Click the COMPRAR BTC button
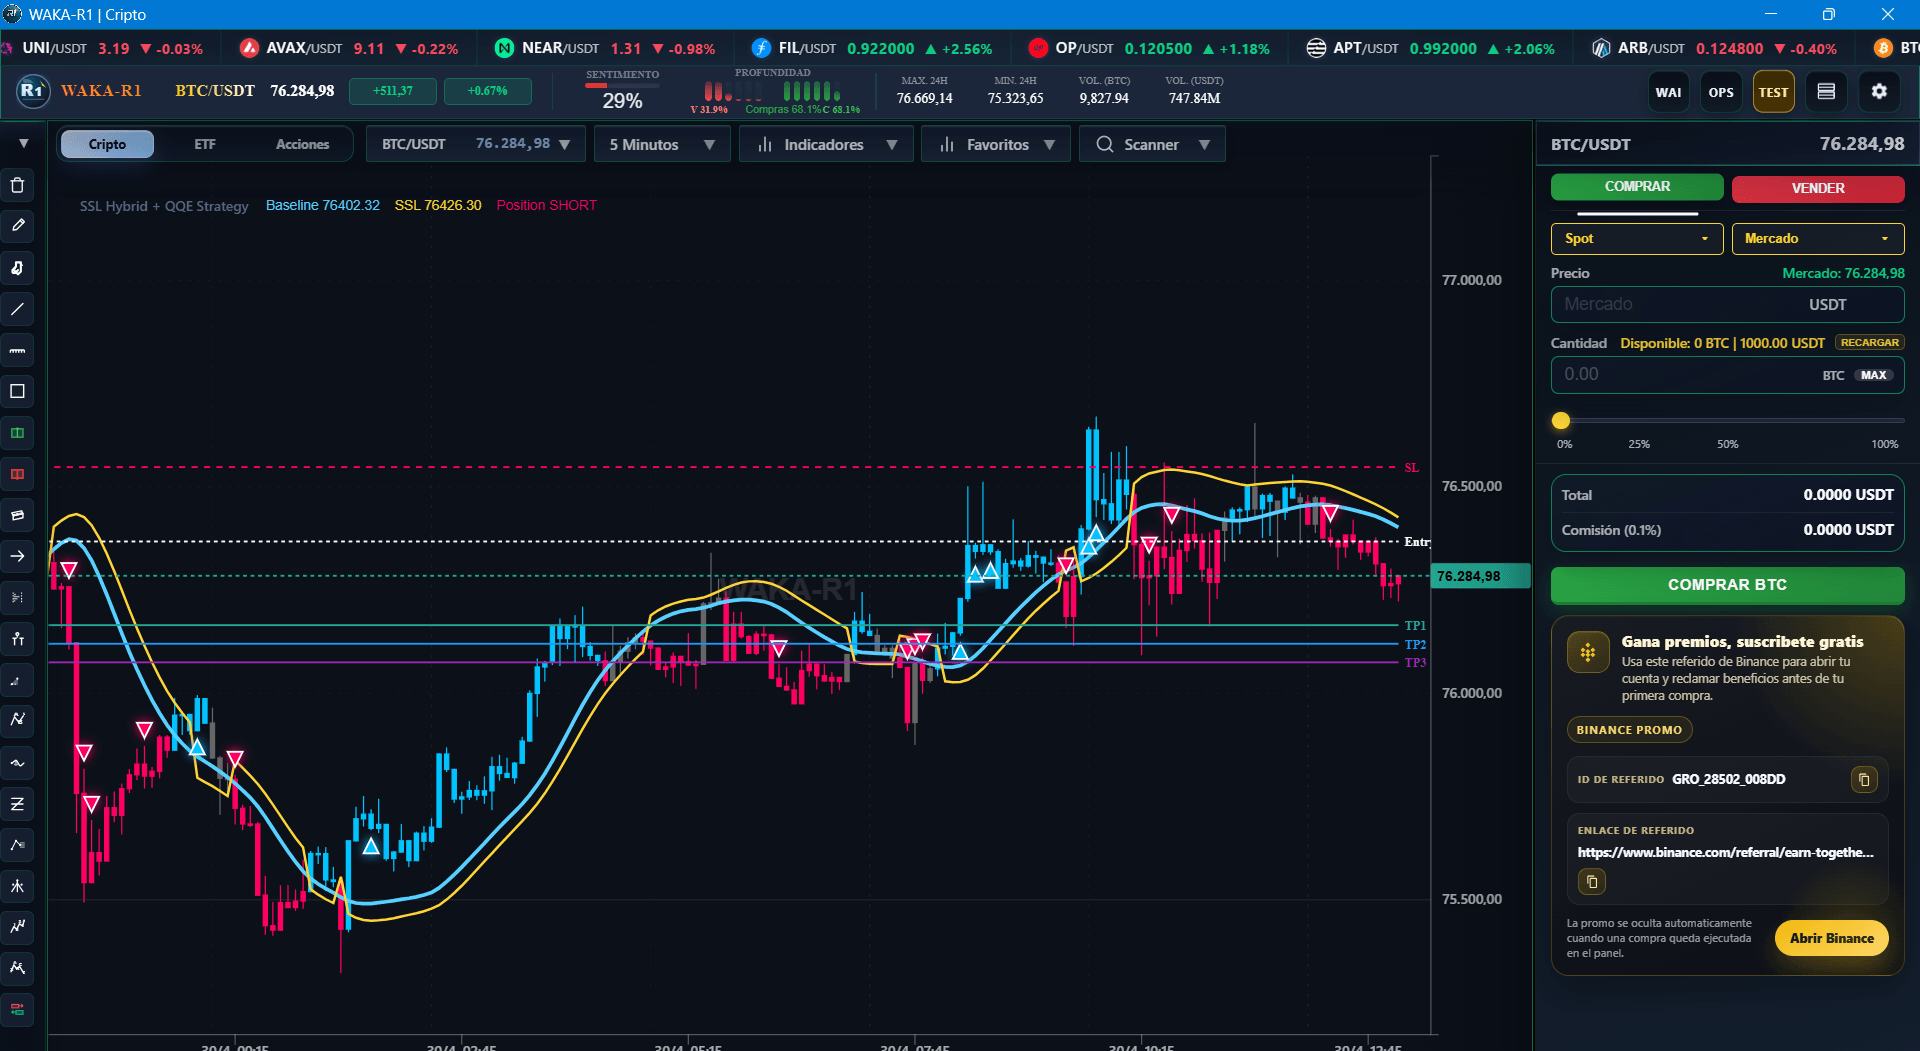The height and width of the screenshot is (1051, 1920). coord(1727,585)
